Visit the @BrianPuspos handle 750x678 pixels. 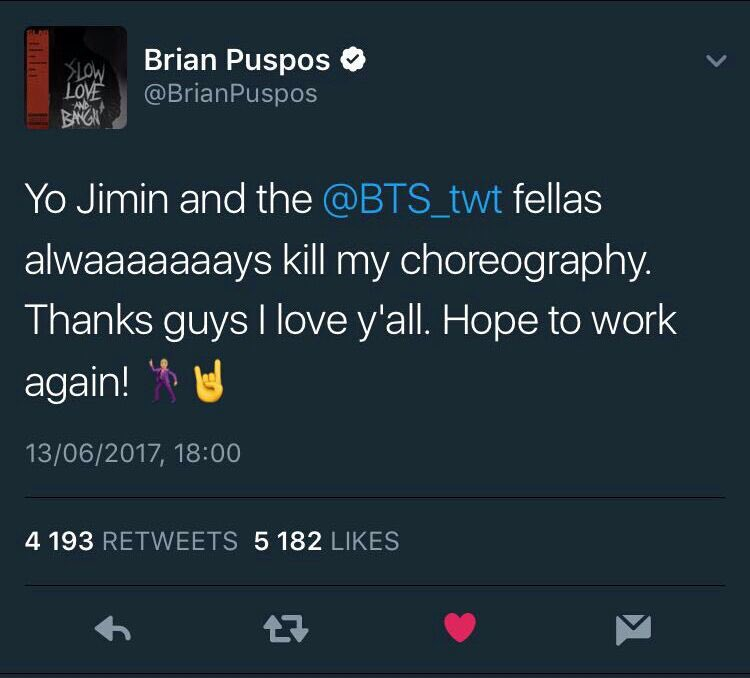(231, 93)
